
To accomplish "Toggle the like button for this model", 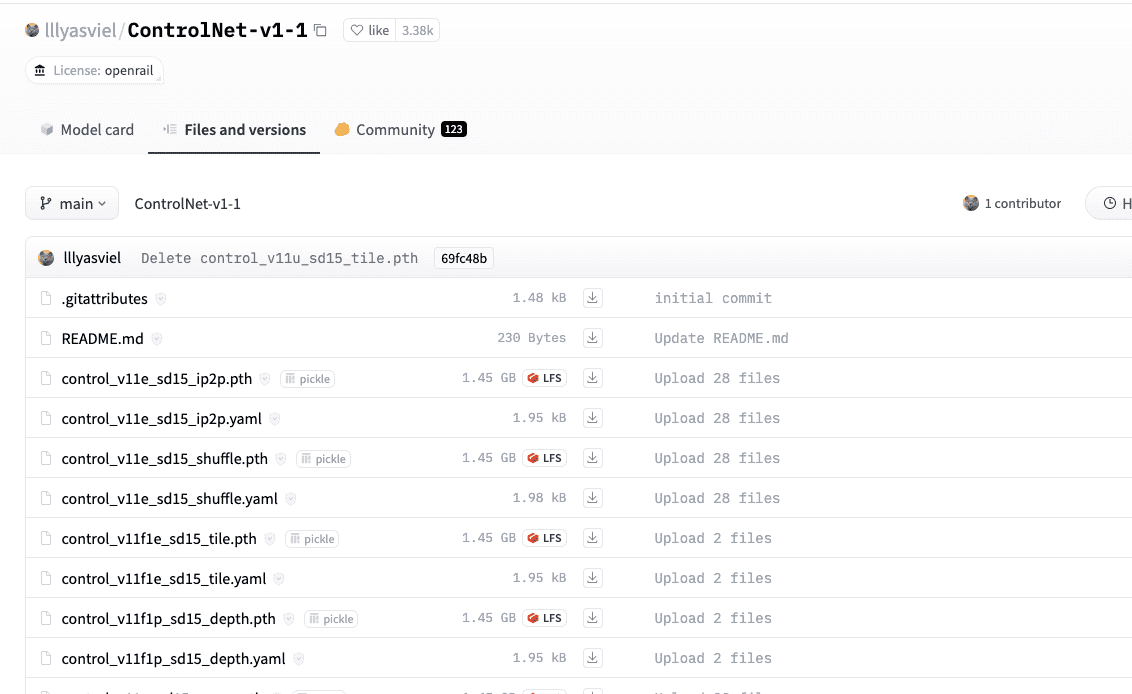I will (368, 30).
